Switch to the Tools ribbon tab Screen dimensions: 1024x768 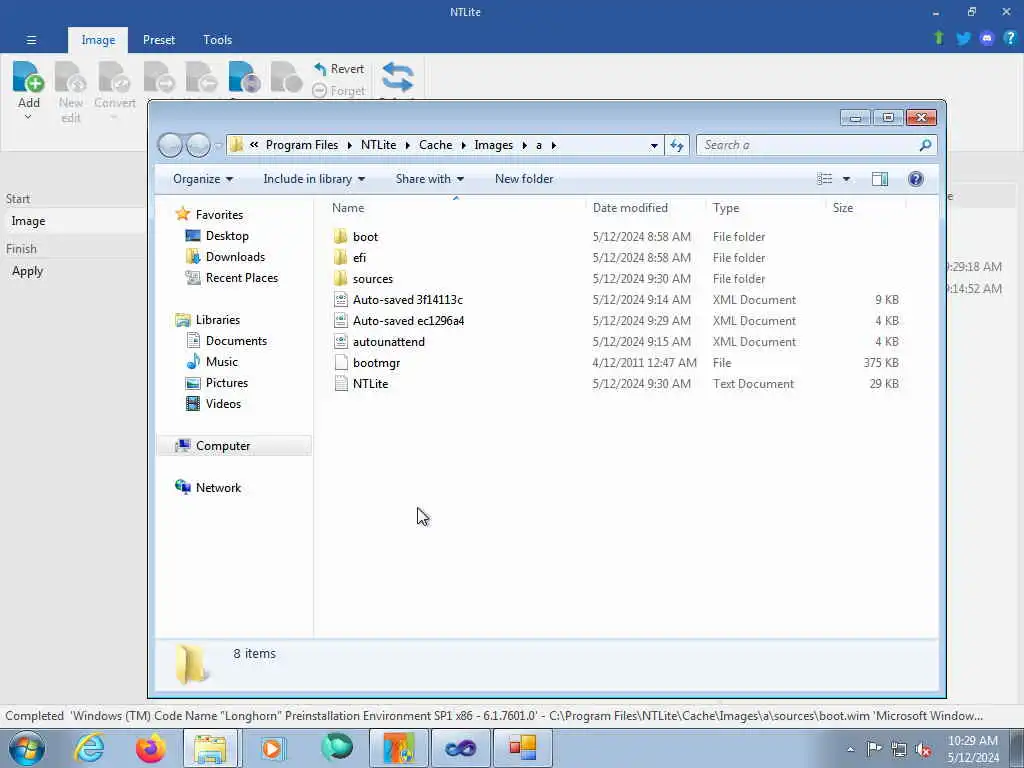[217, 40]
